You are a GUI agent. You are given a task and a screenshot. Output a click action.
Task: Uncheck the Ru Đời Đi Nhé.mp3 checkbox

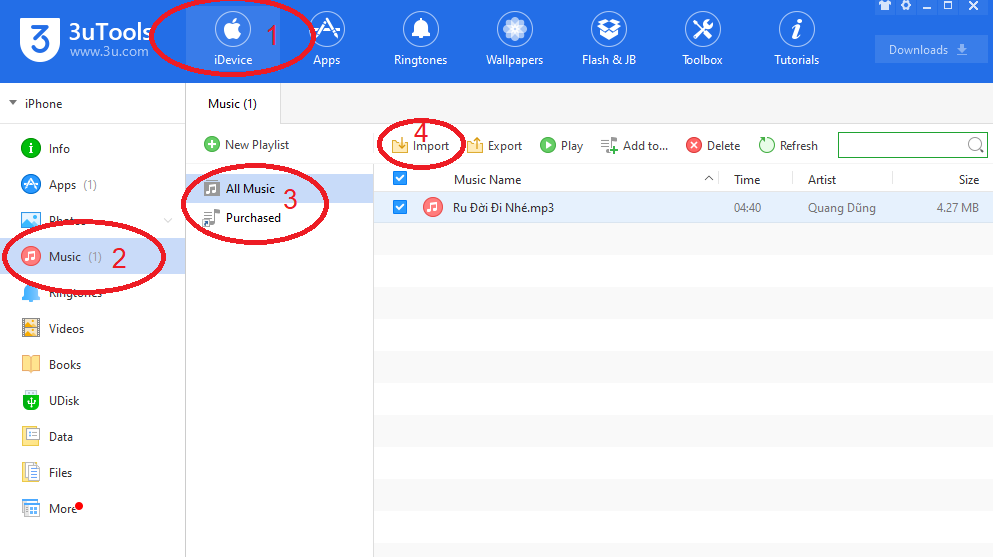click(x=400, y=207)
